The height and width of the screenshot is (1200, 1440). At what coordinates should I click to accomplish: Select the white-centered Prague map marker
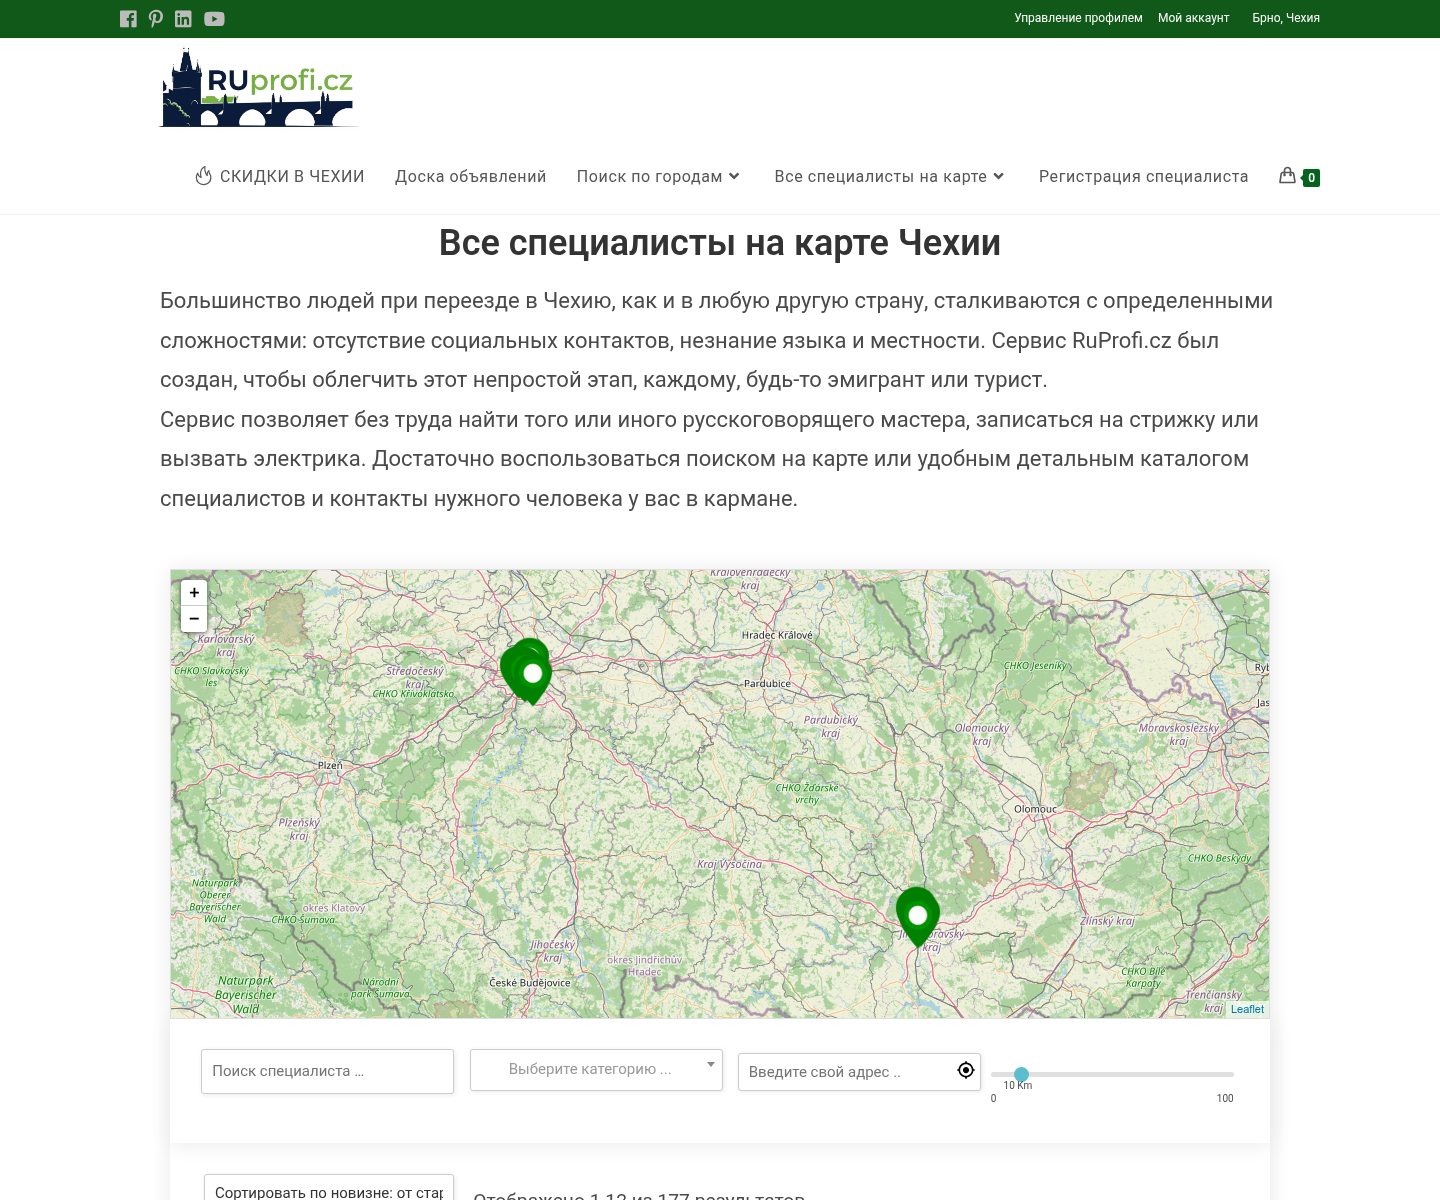(533, 677)
